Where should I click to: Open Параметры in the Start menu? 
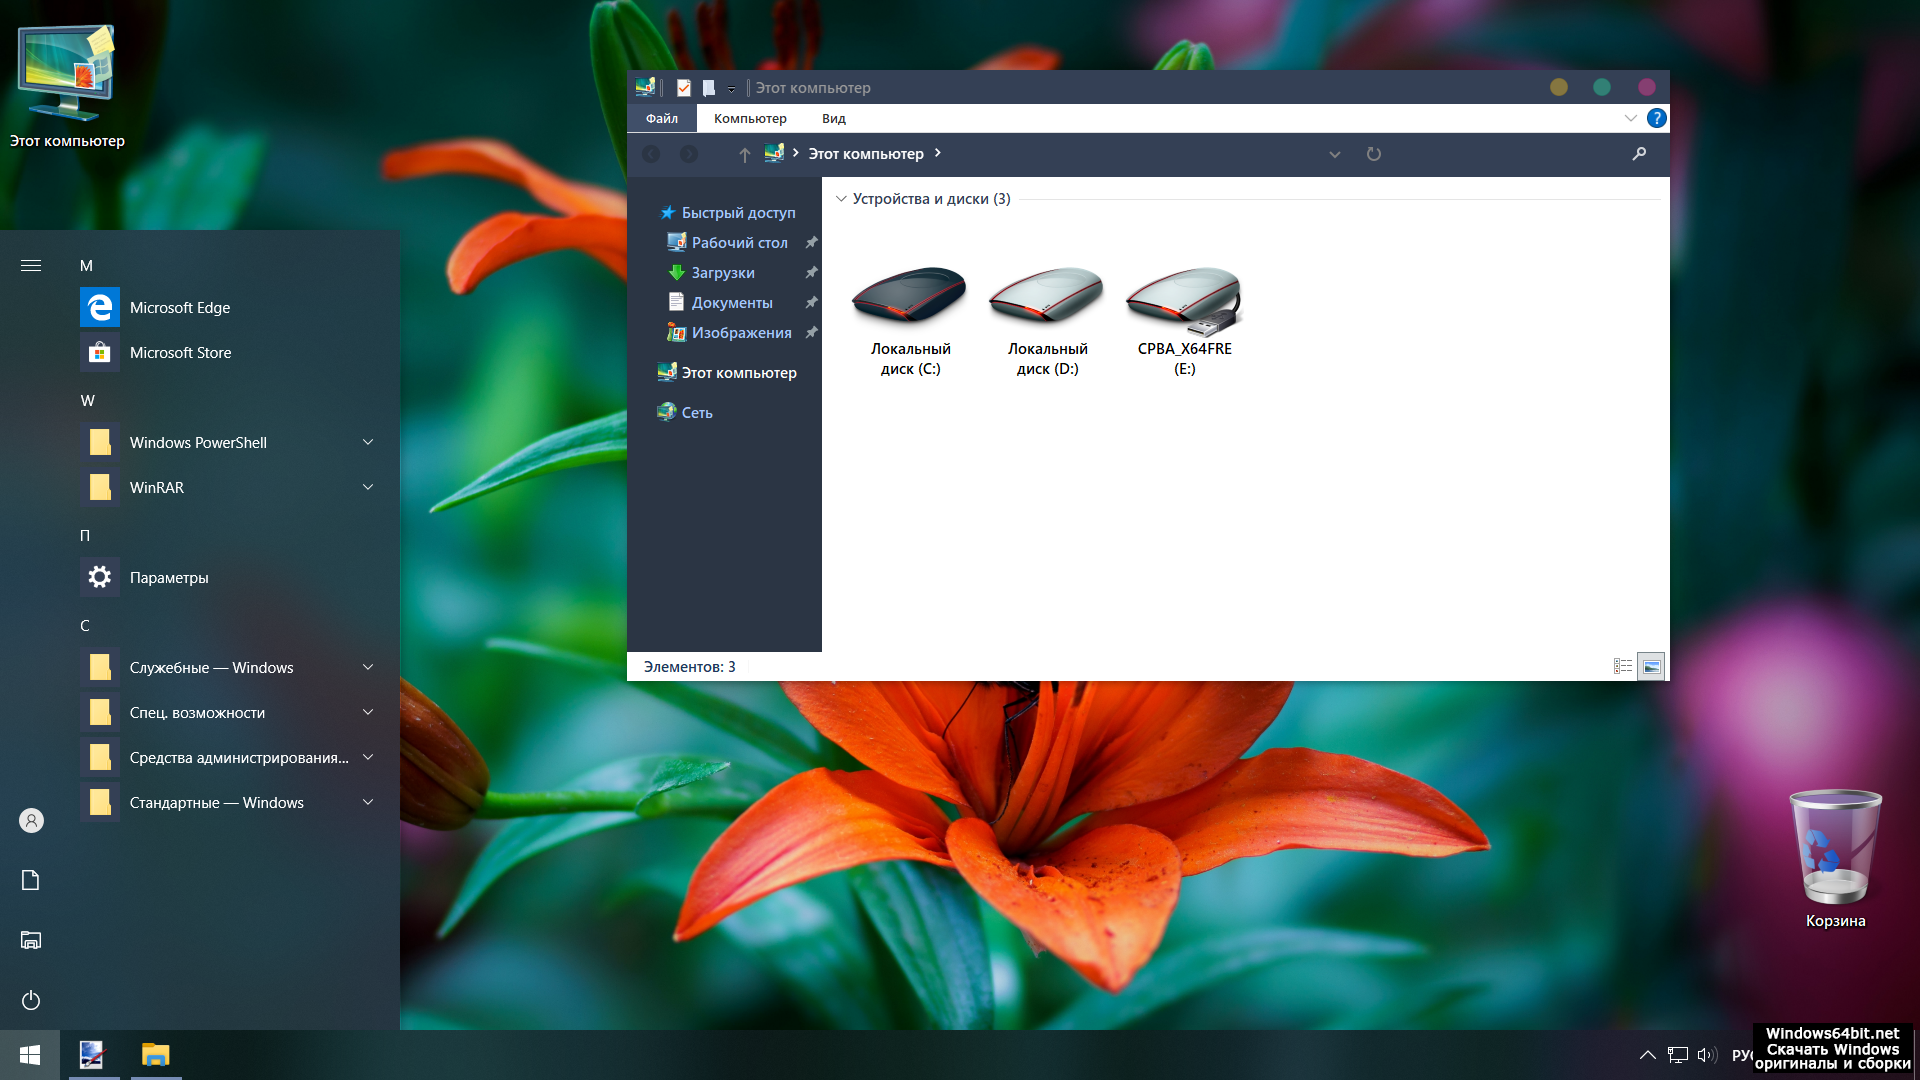169,577
